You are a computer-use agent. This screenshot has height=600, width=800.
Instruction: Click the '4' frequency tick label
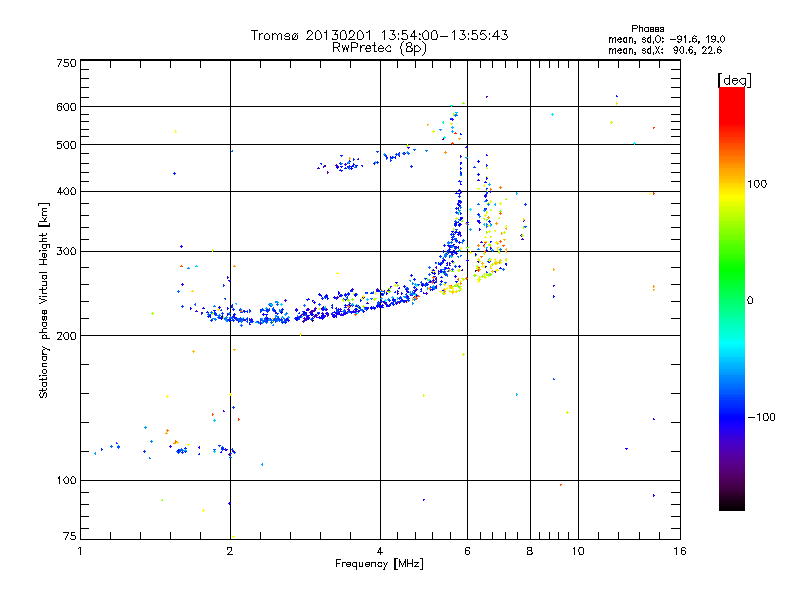pos(380,551)
